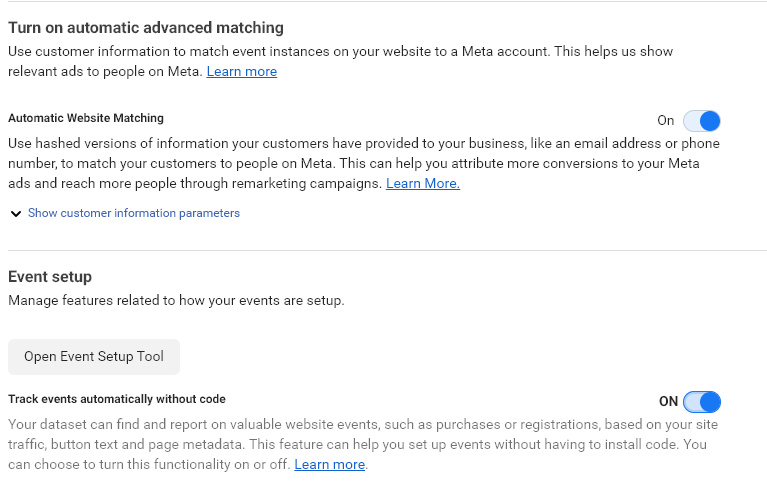Open Event Setup Tool

[94, 357]
